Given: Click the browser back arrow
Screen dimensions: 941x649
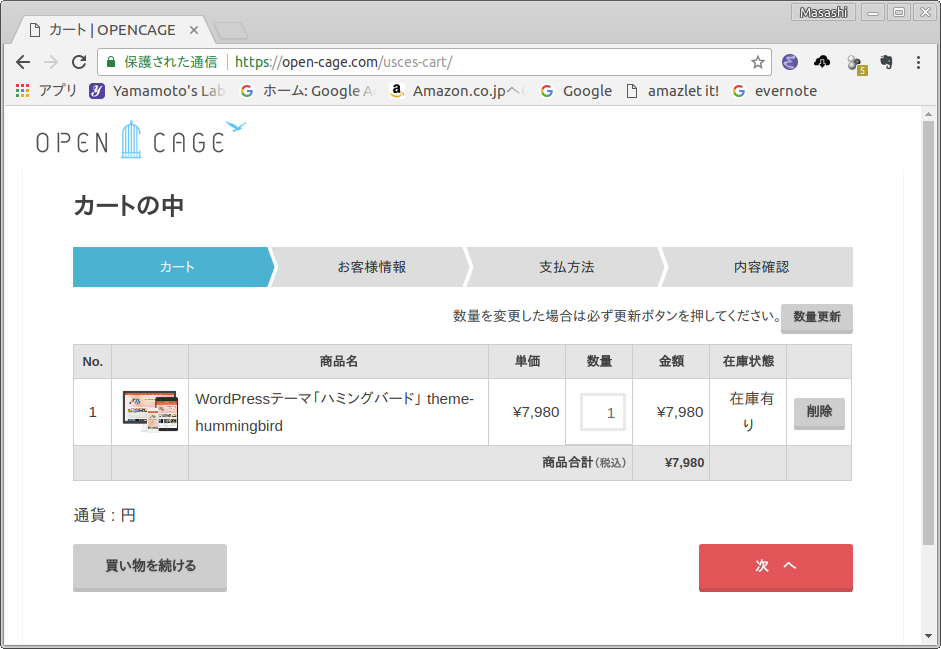Looking at the screenshot, I should coord(23,62).
